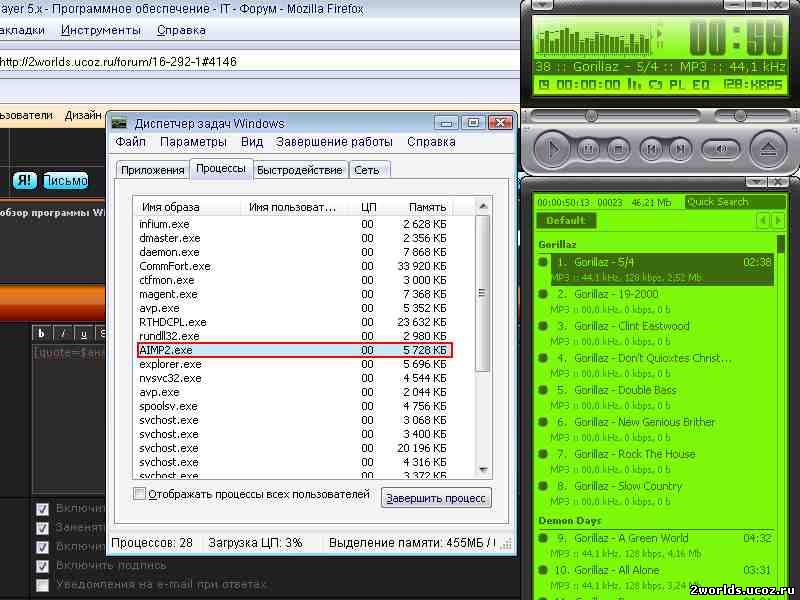Image resolution: width=800 pixels, height=600 pixels.
Task: Toggle repeat icon in AIMP display
Action: coord(655,85)
